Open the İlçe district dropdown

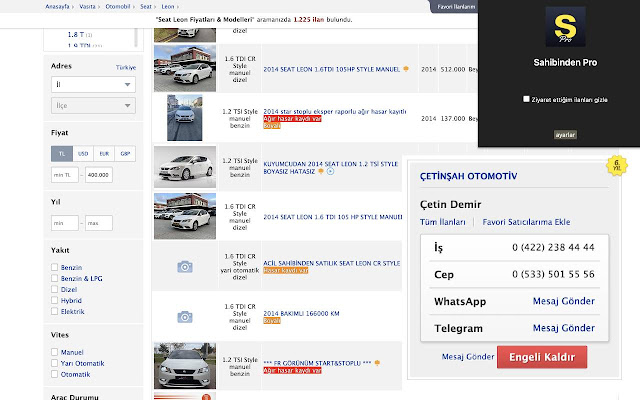[x=93, y=106]
